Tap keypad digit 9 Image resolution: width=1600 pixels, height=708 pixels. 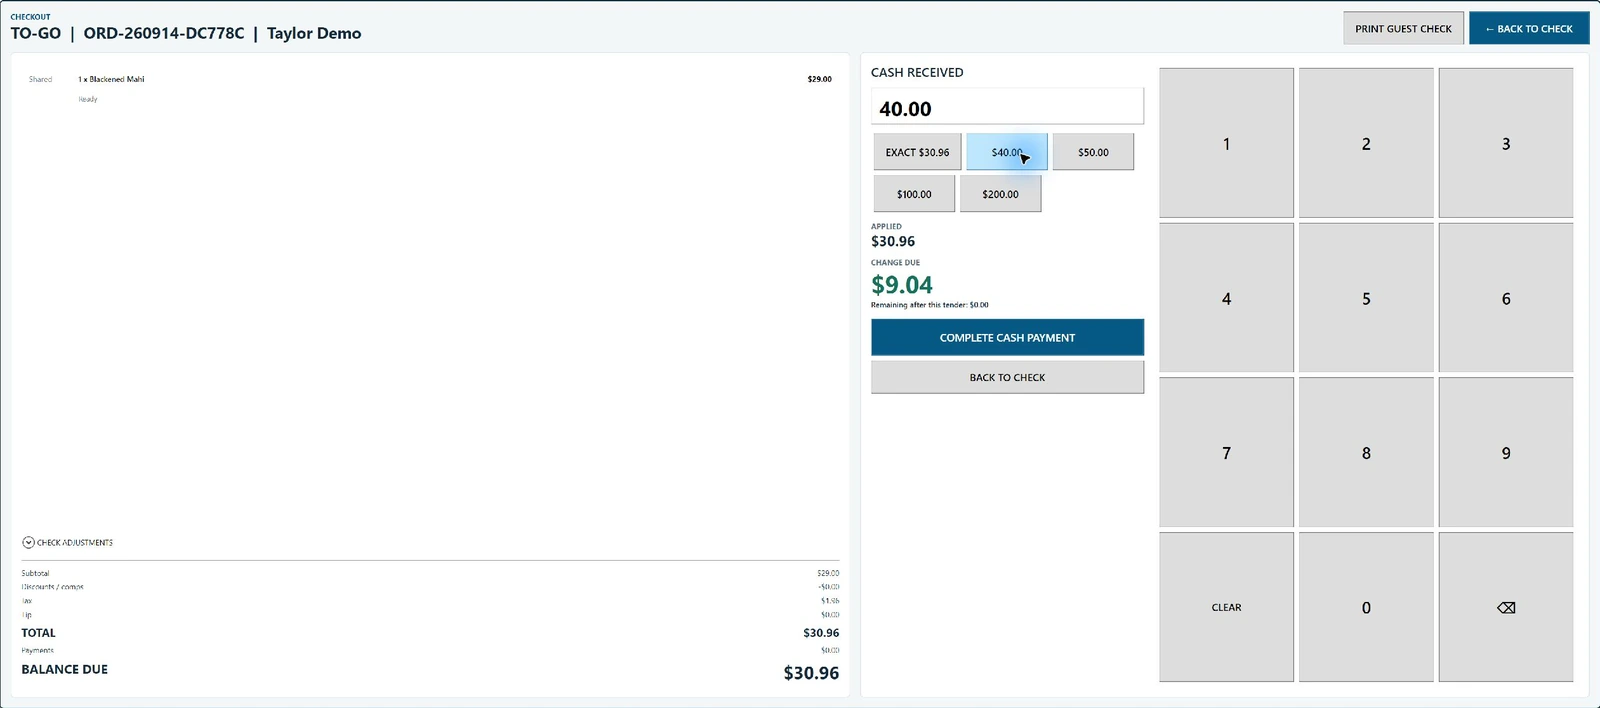(x=1506, y=452)
